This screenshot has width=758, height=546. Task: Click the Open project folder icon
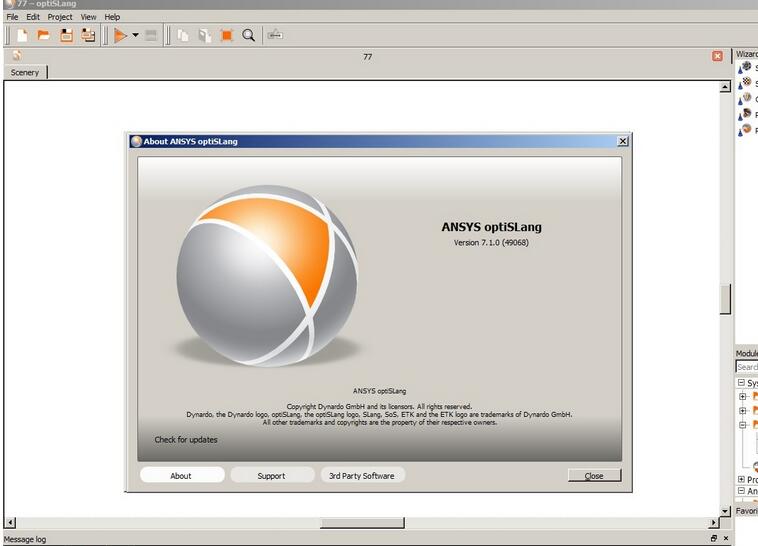[44, 35]
